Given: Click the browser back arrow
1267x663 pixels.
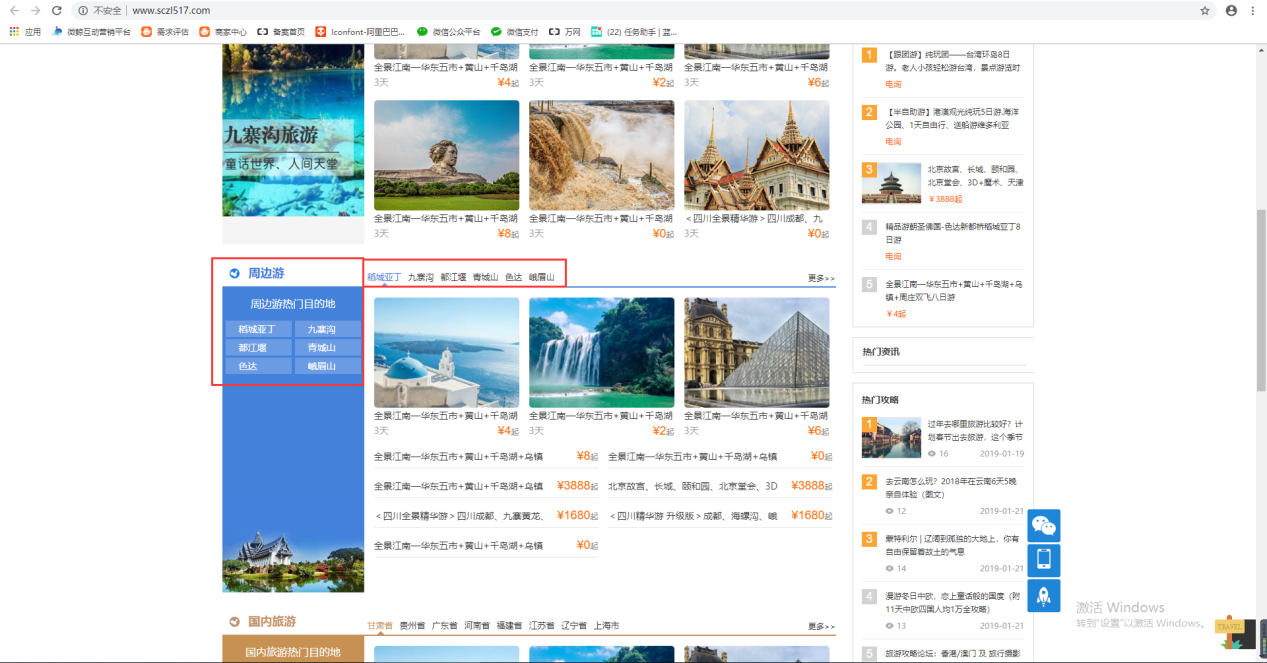Looking at the screenshot, I should coord(14,10).
